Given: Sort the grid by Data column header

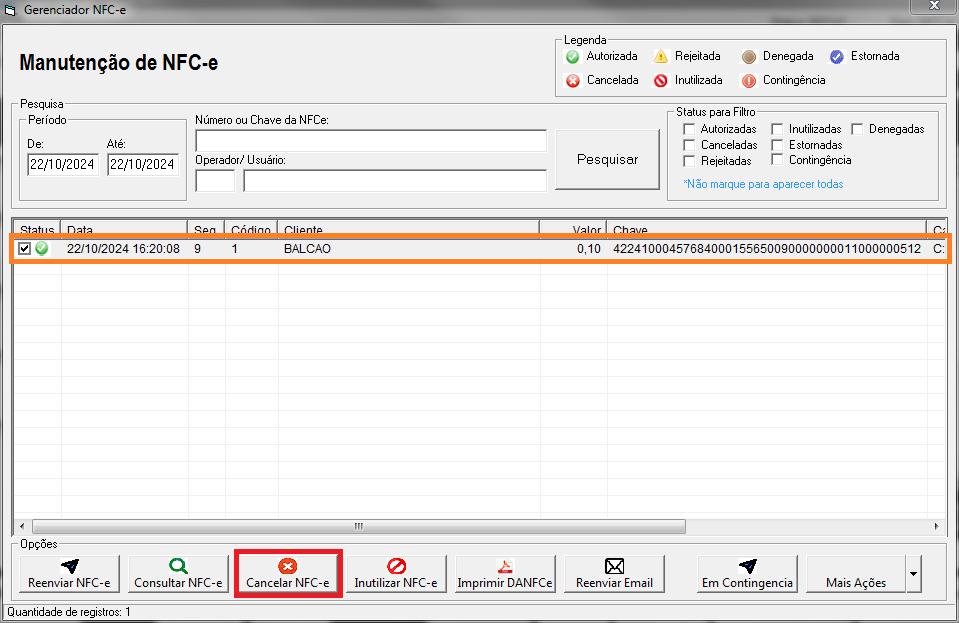Looking at the screenshot, I should click(x=124, y=230).
